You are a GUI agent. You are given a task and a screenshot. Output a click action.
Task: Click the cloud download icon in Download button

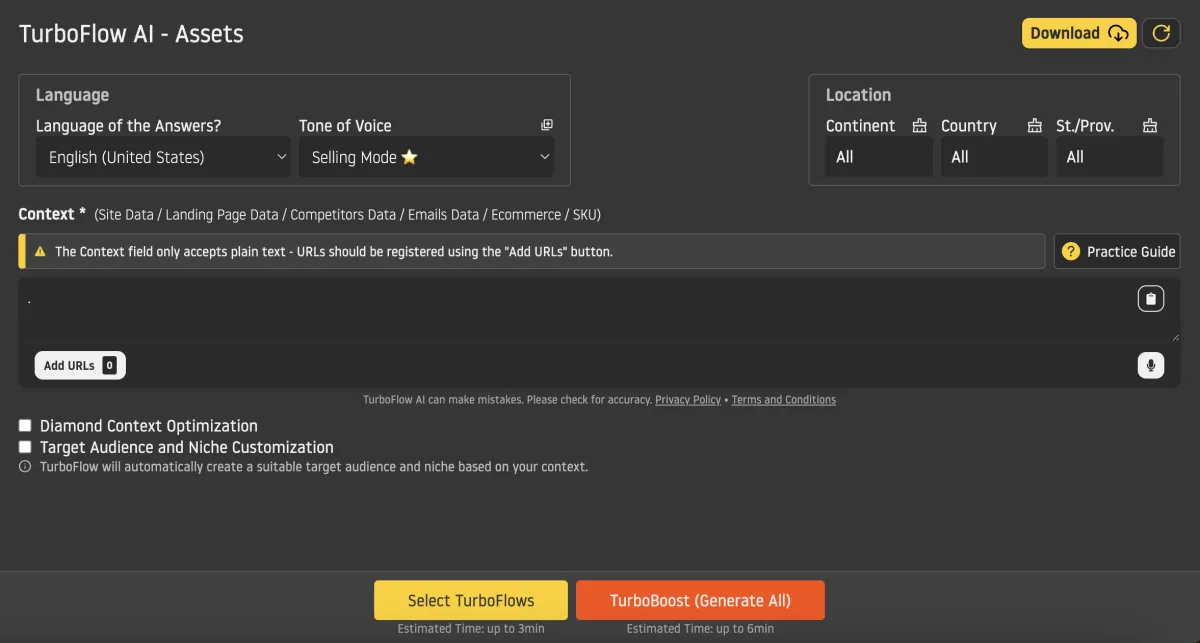[x=1118, y=34]
